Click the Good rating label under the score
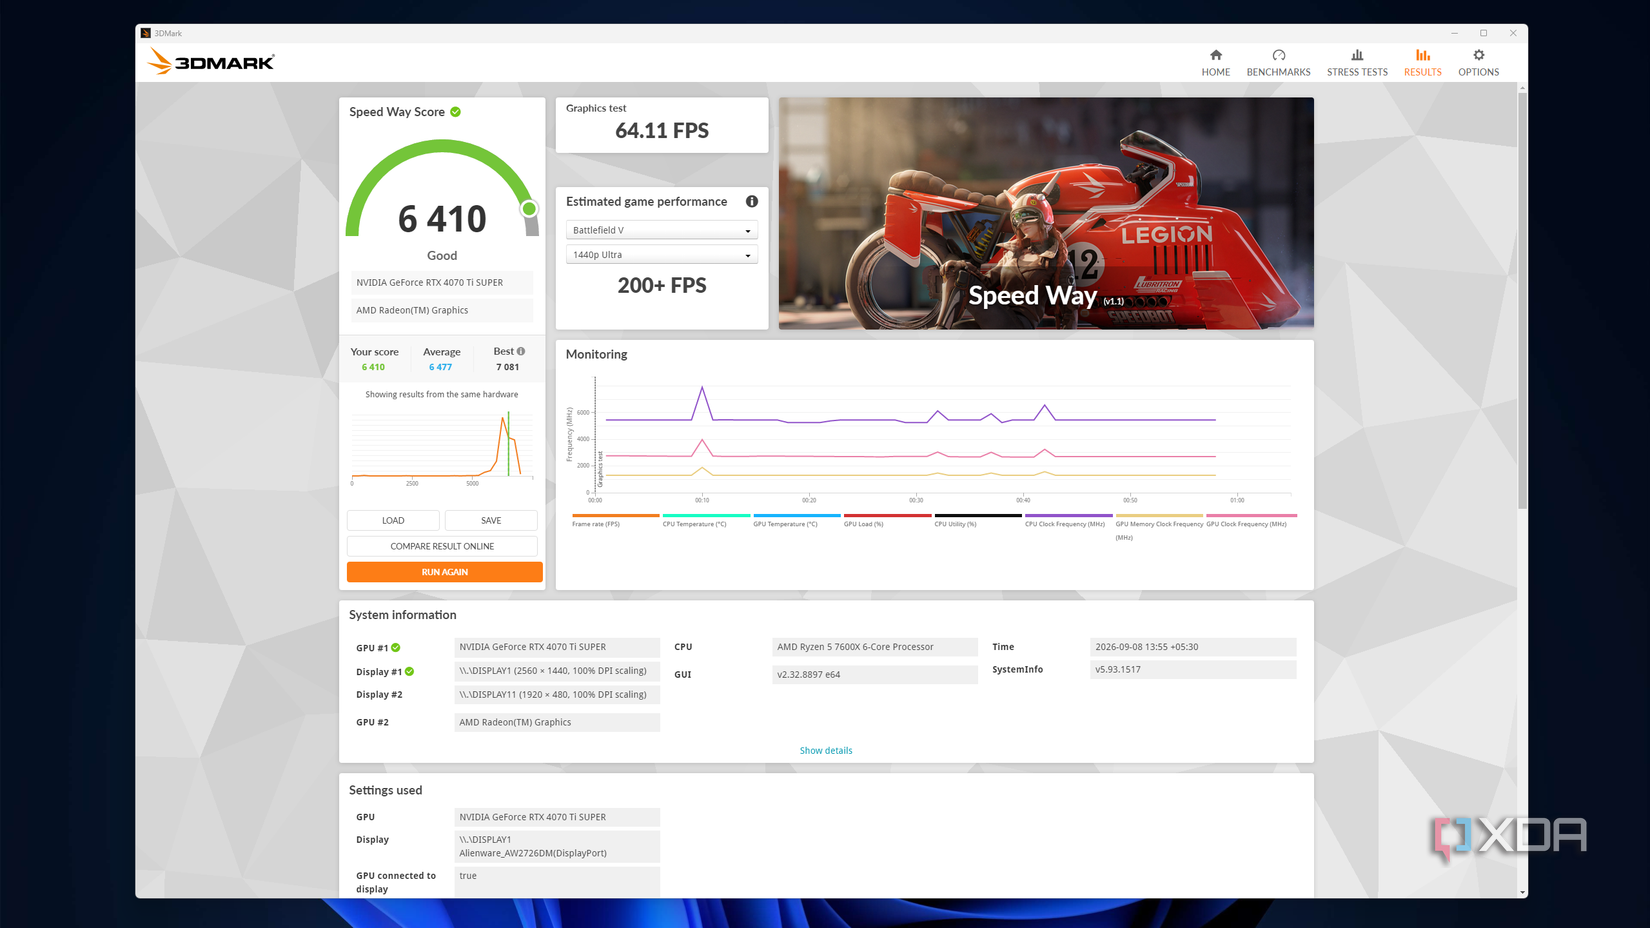Screen dimensions: 1650x928 (442, 256)
